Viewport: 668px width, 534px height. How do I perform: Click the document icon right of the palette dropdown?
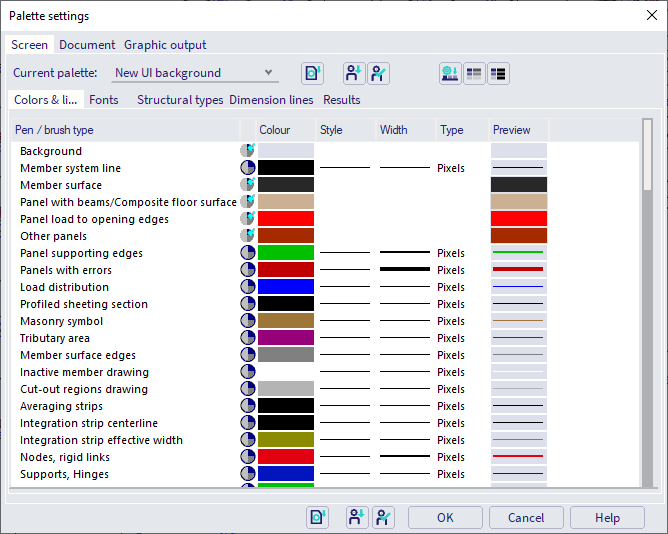tap(313, 73)
